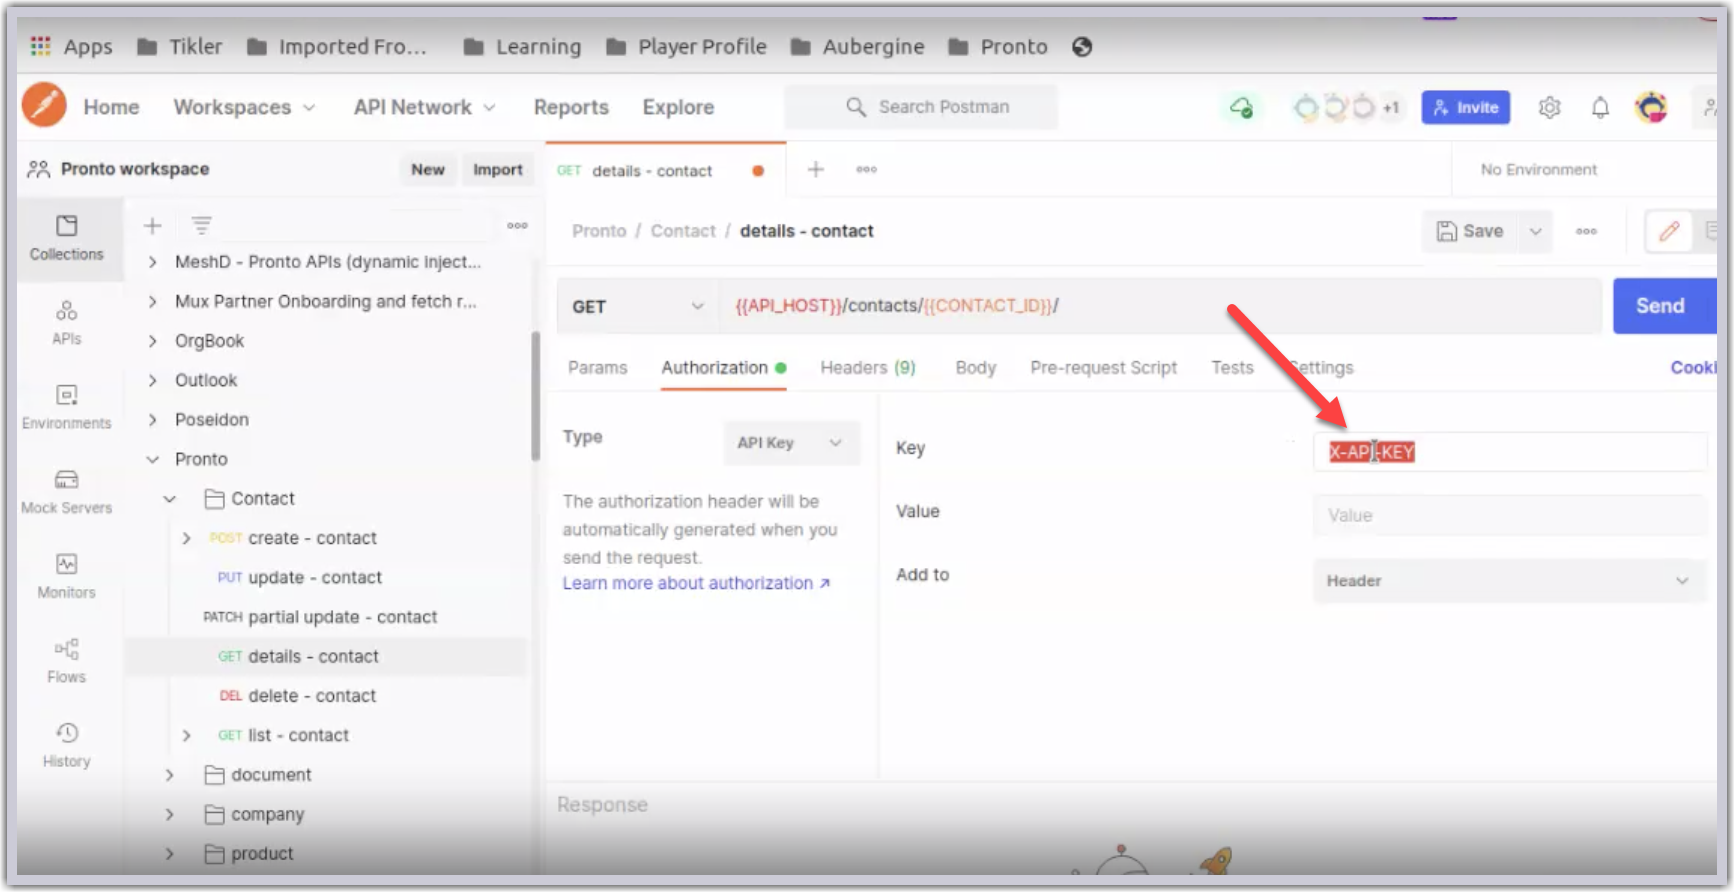Viewport: 1735px width, 893px height.
Task: Open the API Network menu
Action: pos(424,107)
